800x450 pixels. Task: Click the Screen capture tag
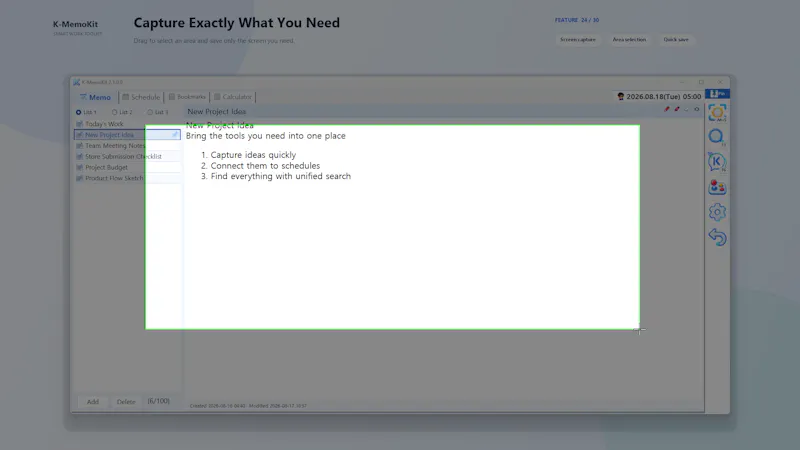coord(578,39)
